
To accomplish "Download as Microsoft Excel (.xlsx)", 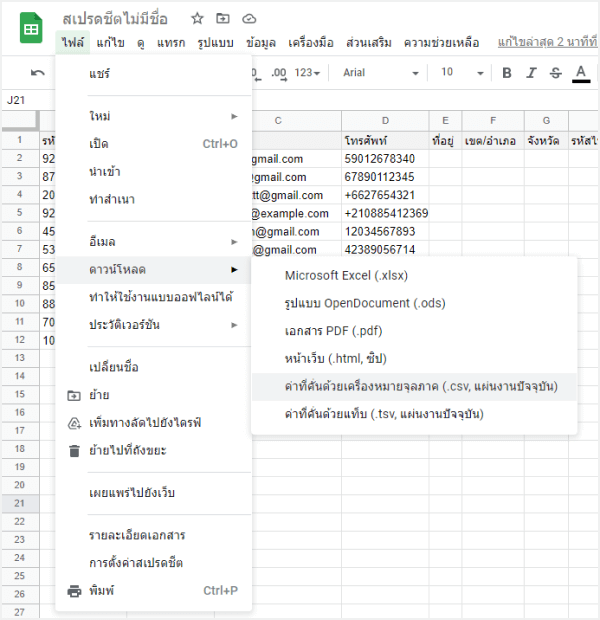I will [x=346, y=275].
